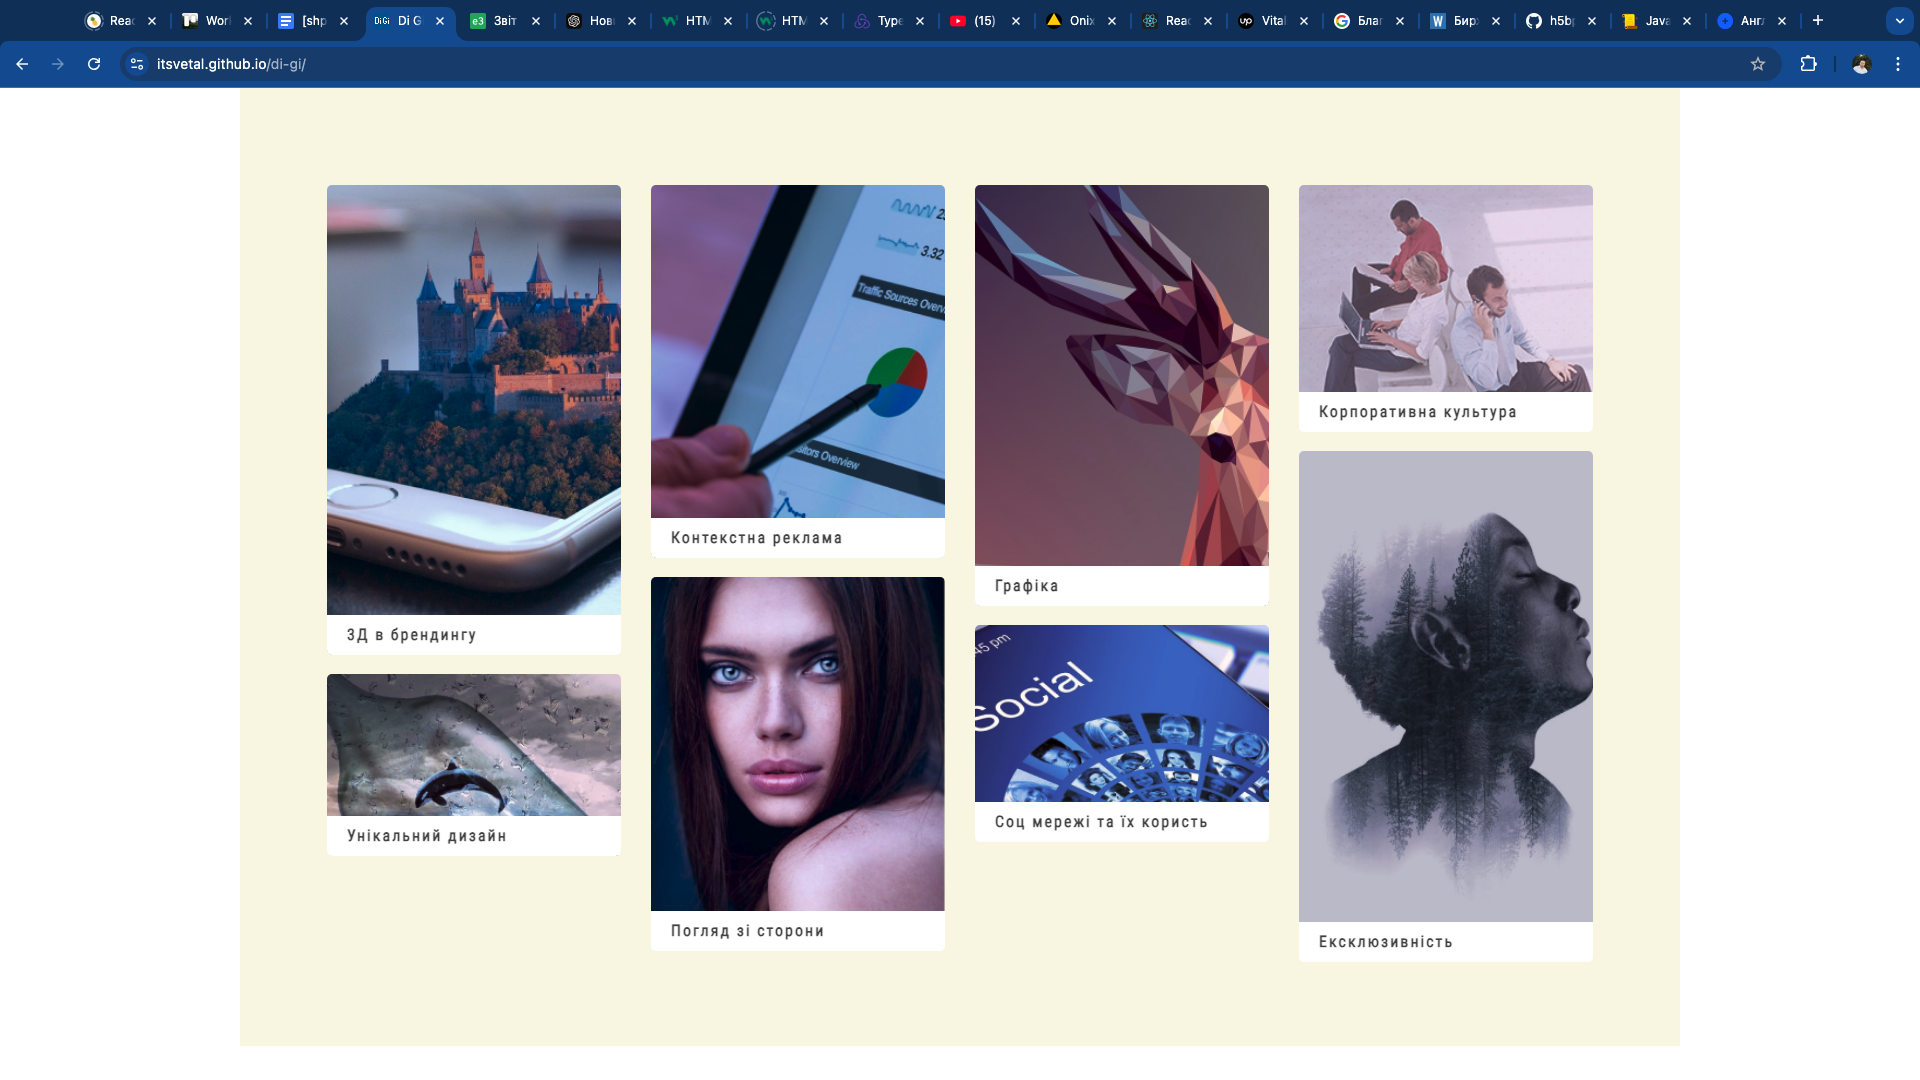Open the forest double-exposure profile image
Image resolution: width=1920 pixels, height=1080 pixels.
(x=1446, y=686)
